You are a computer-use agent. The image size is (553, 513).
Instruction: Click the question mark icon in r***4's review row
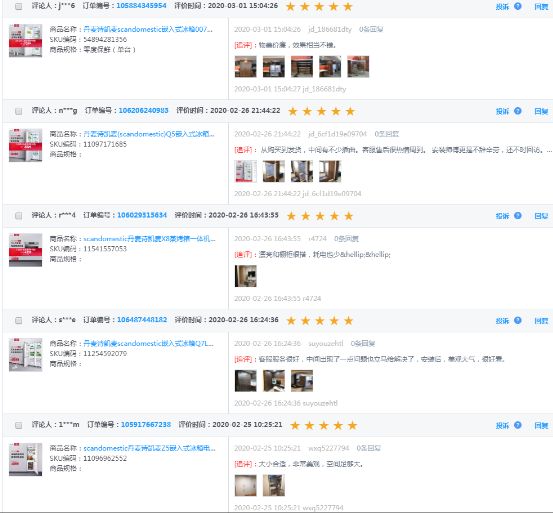point(517,216)
